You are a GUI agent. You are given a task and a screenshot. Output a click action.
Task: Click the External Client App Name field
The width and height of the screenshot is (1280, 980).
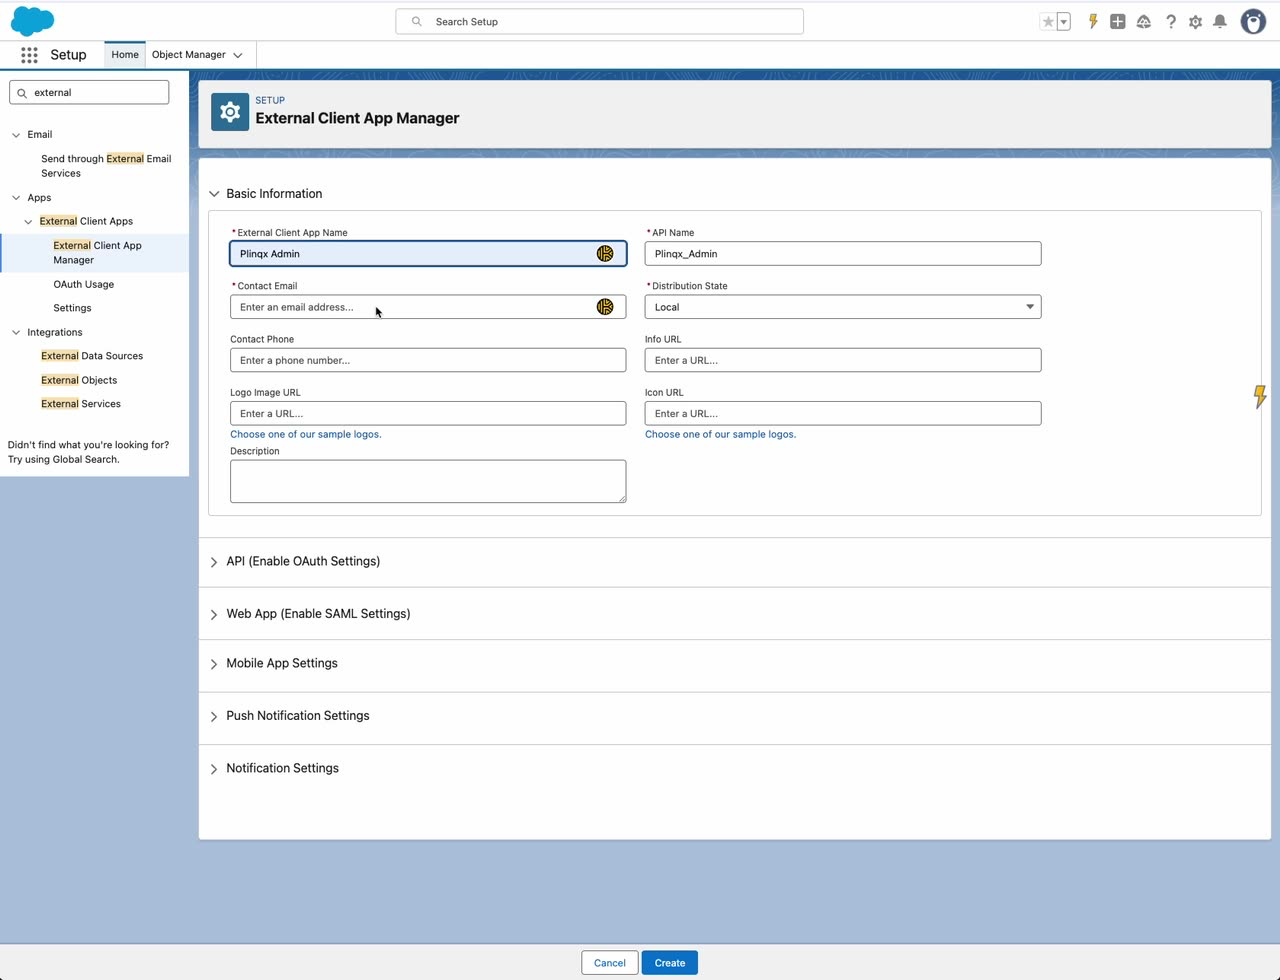[x=428, y=254]
